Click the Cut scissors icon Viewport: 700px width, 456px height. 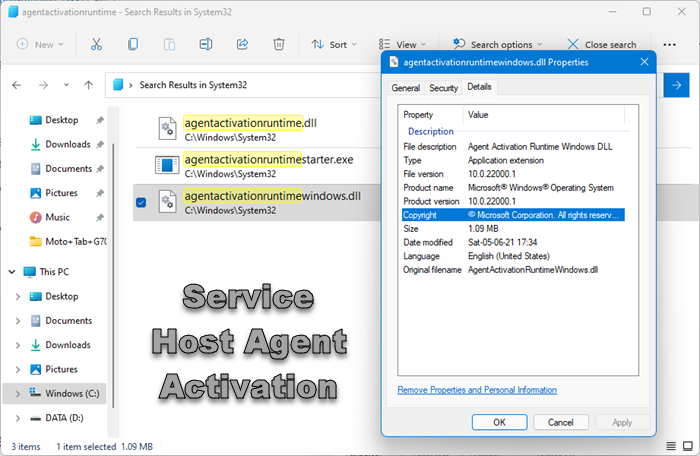96,44
